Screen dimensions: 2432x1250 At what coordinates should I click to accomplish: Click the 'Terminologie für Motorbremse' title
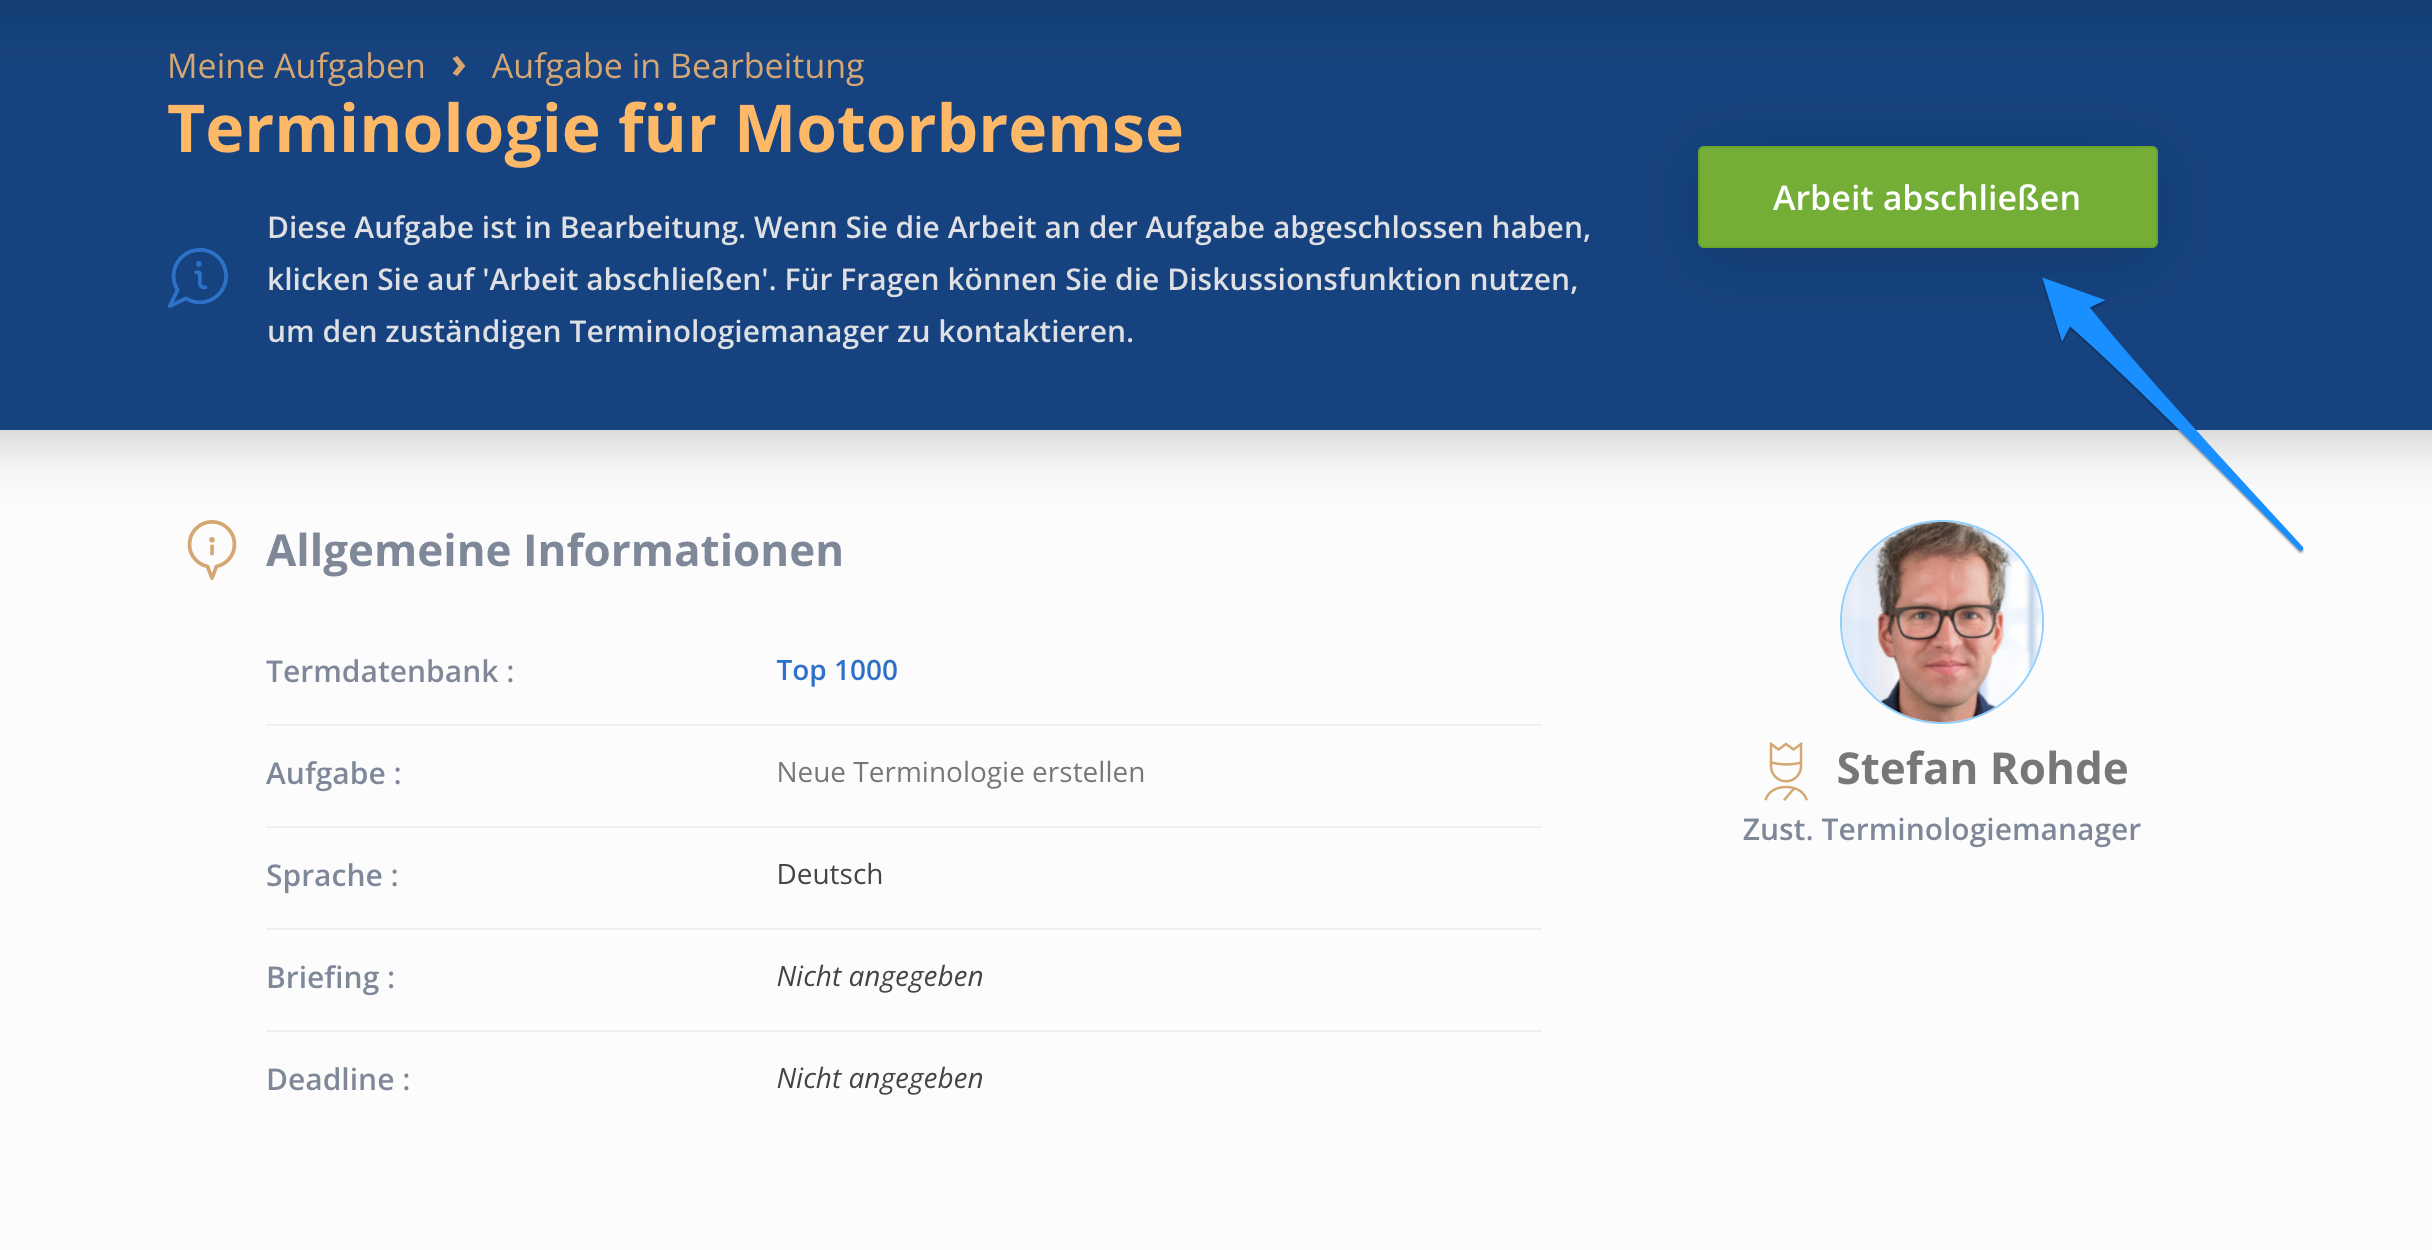[x=675, y=129]
